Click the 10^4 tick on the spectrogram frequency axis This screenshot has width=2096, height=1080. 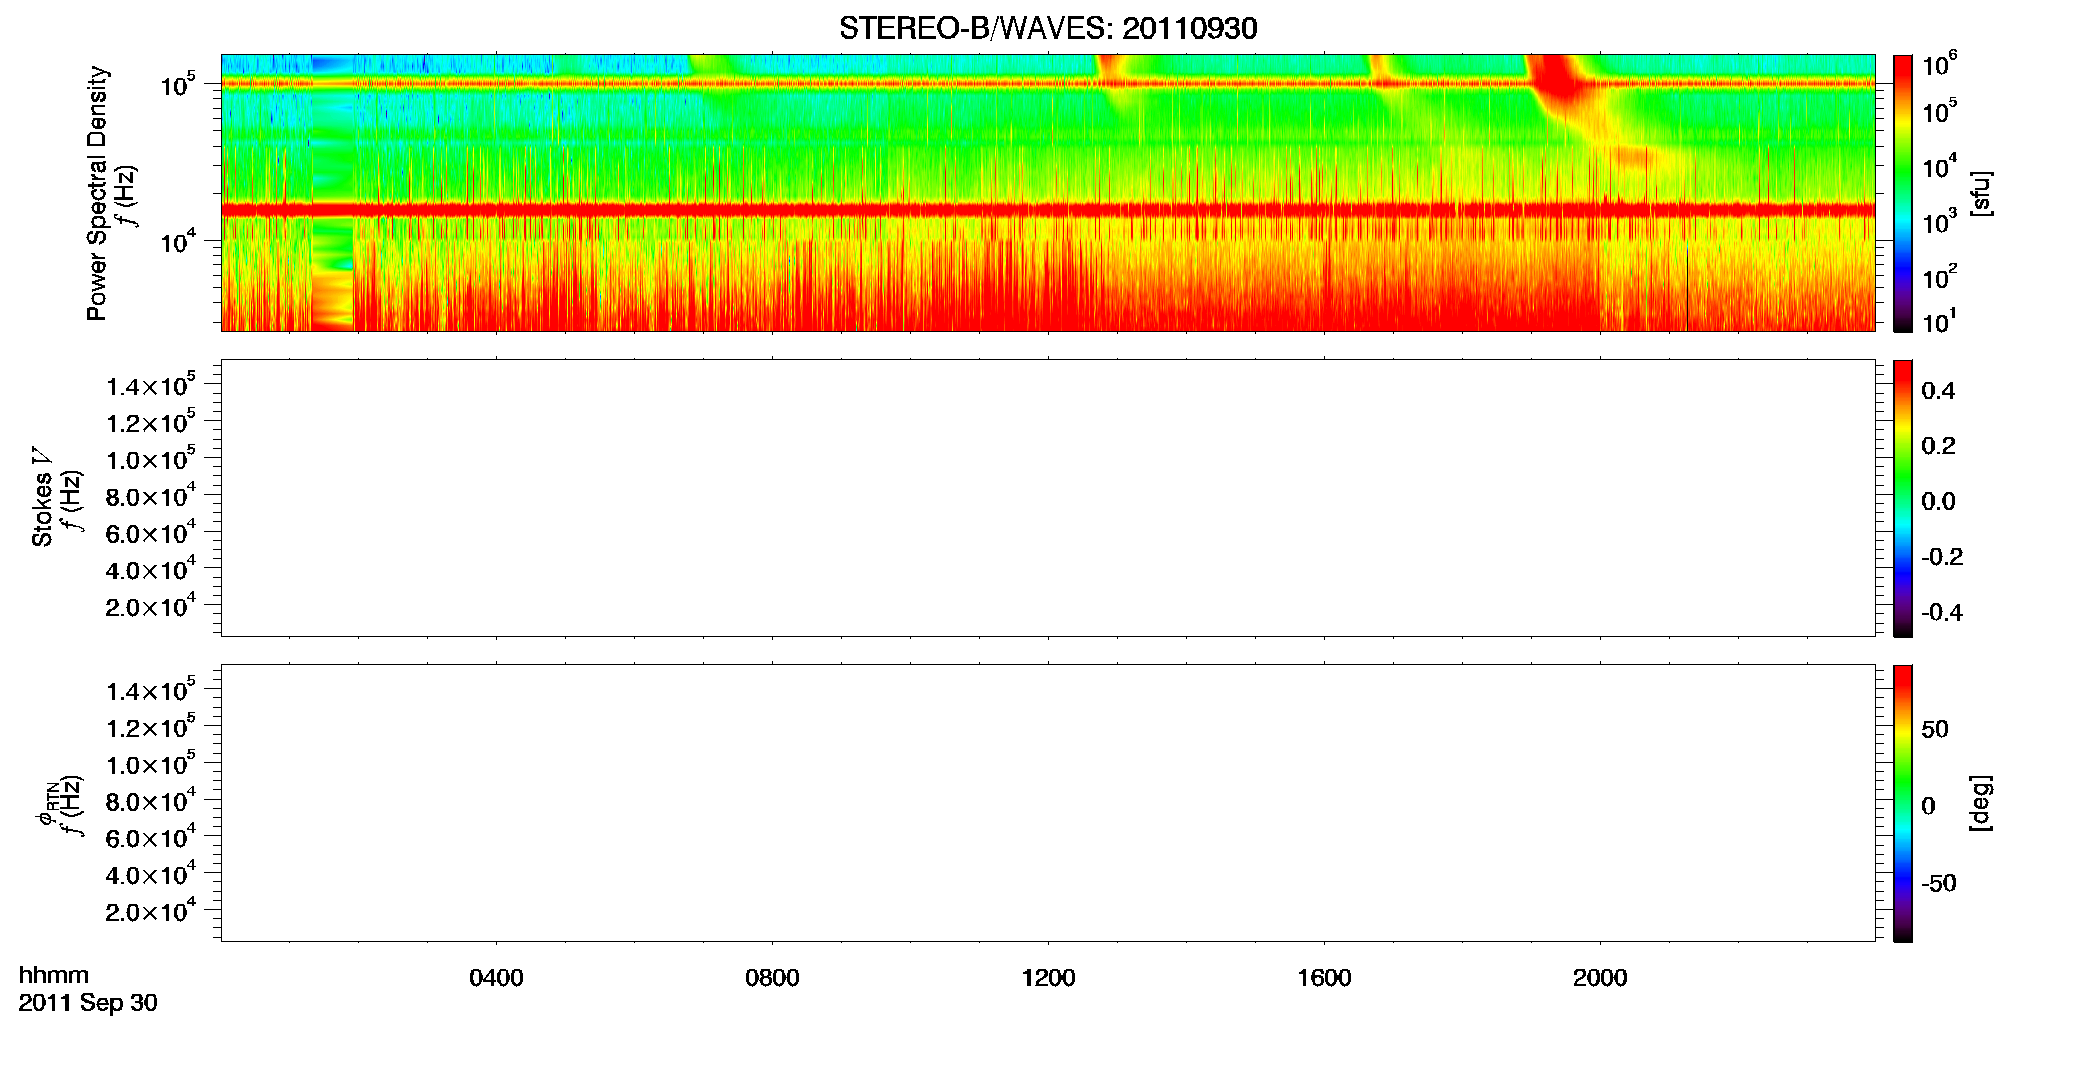(177, 241)
